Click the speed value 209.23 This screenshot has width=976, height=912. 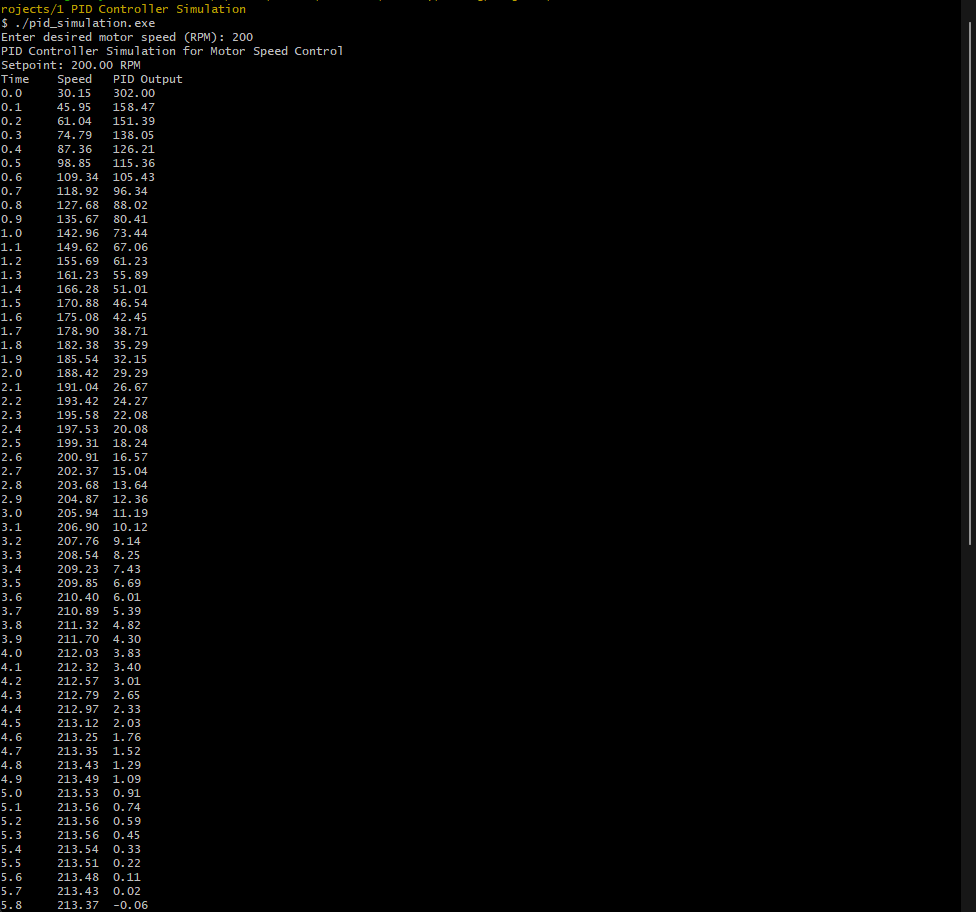[x=78, y=570]
